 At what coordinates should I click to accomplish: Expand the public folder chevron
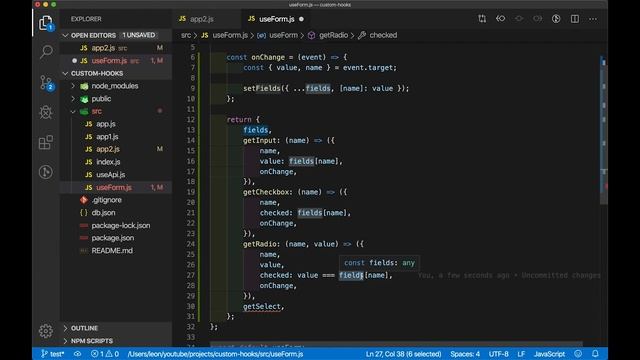click(73, 99)
